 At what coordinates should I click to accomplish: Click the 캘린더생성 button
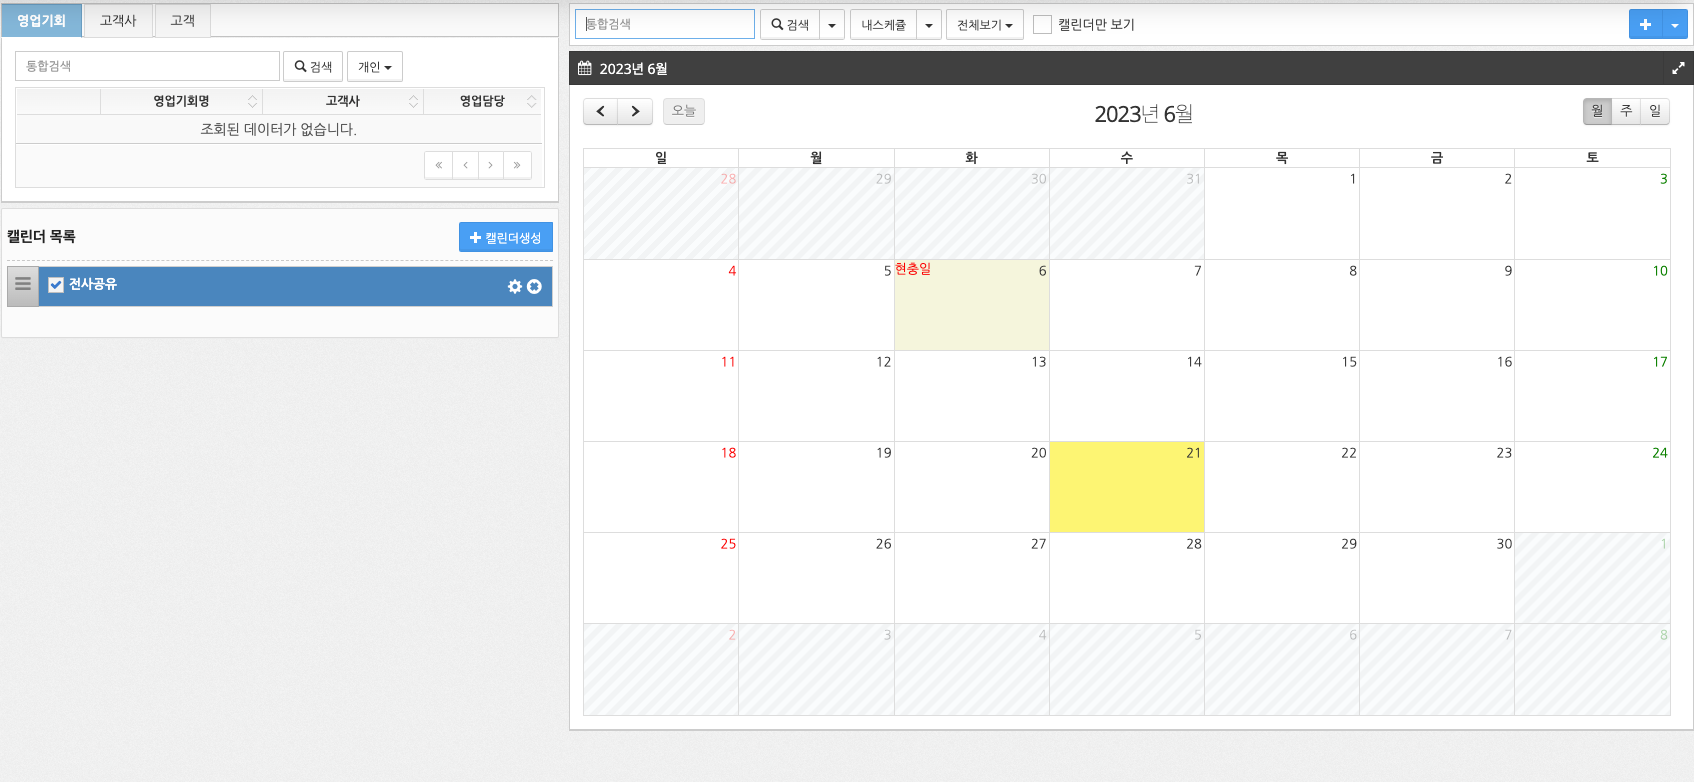point(505,237)
